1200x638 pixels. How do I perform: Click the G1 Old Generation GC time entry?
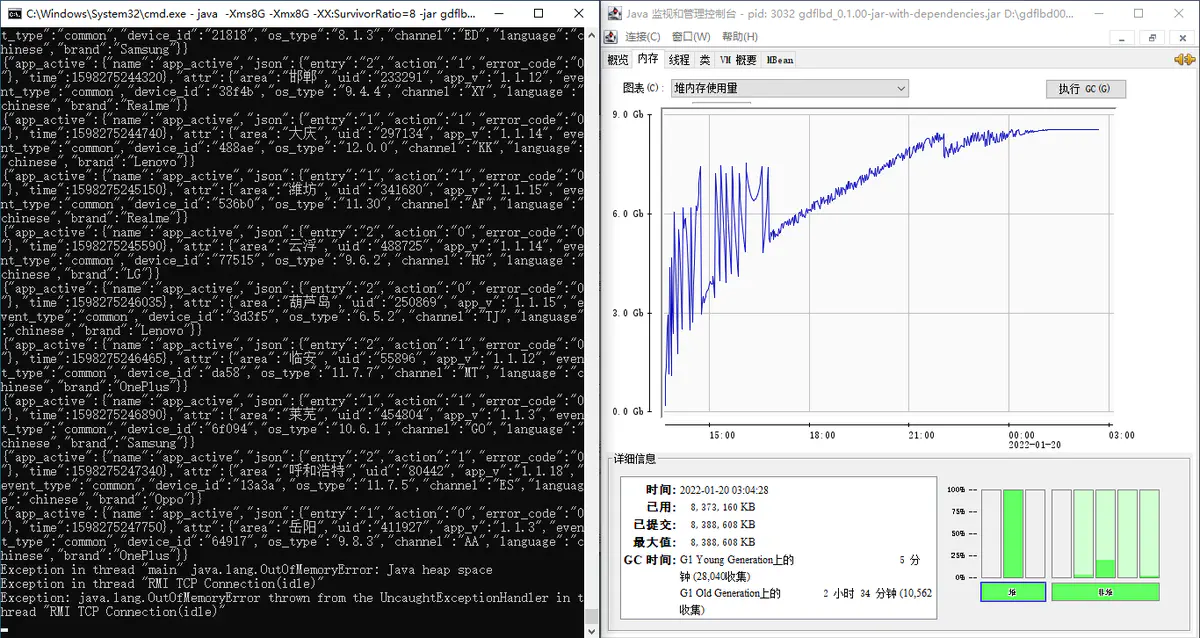[x=805, y=601]
